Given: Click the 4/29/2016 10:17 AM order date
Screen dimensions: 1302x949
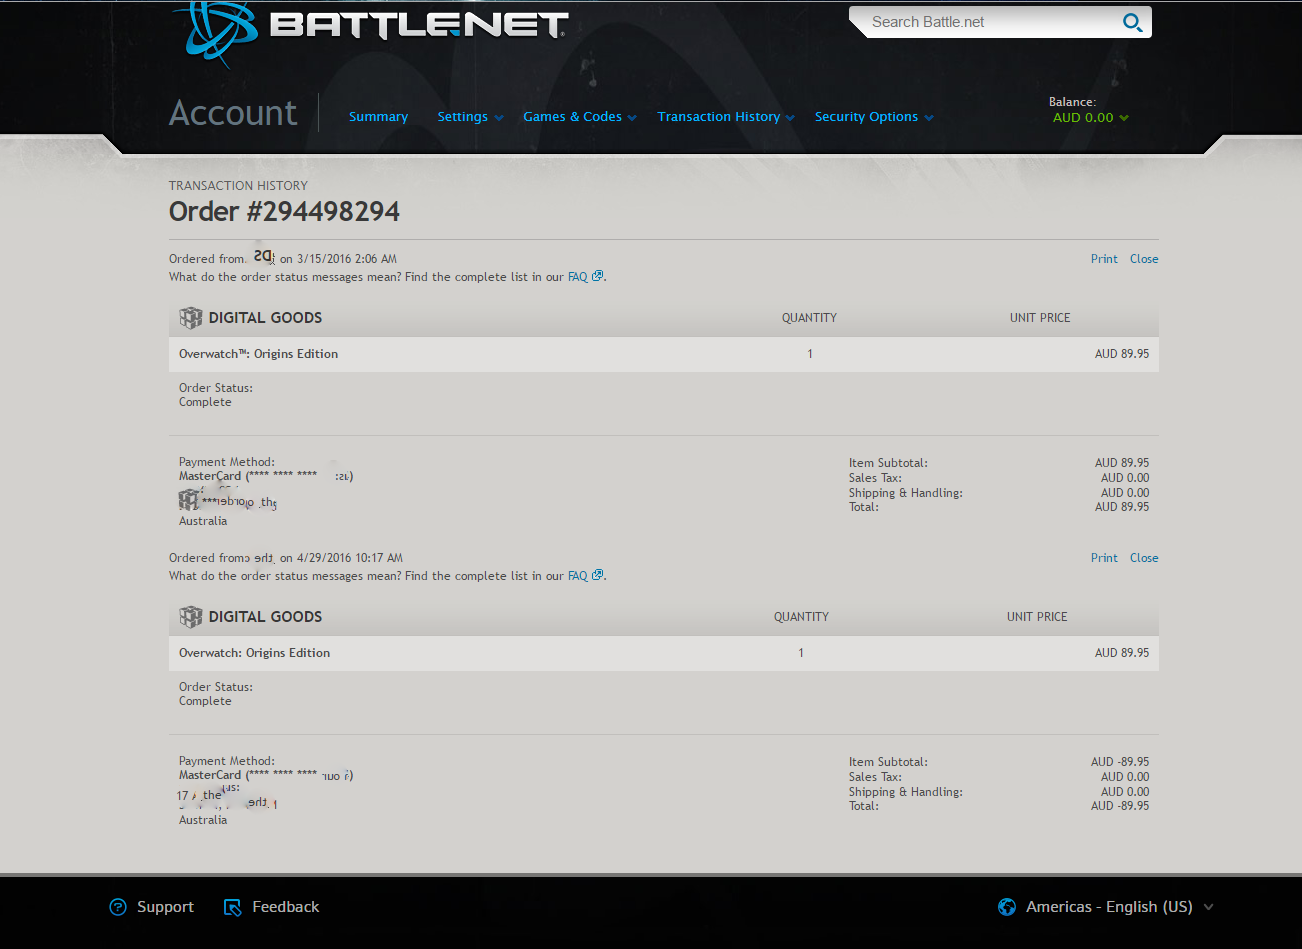Looking at the screenshot, I should coord(350,558).
